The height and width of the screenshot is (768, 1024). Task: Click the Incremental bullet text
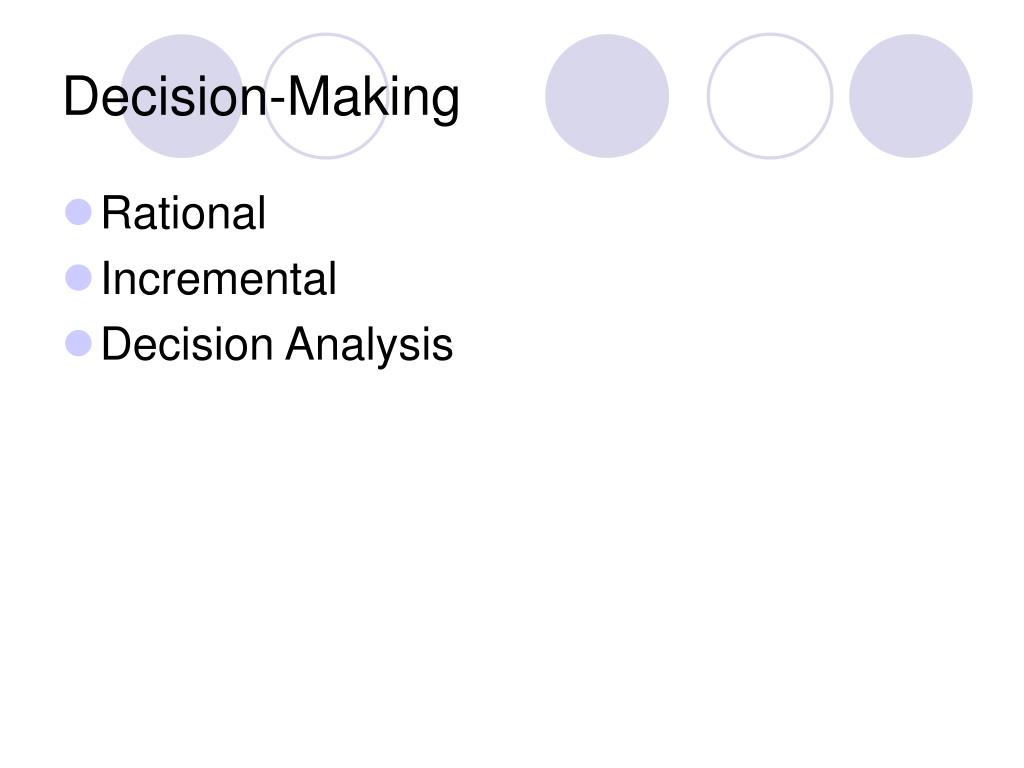point(219,279)
